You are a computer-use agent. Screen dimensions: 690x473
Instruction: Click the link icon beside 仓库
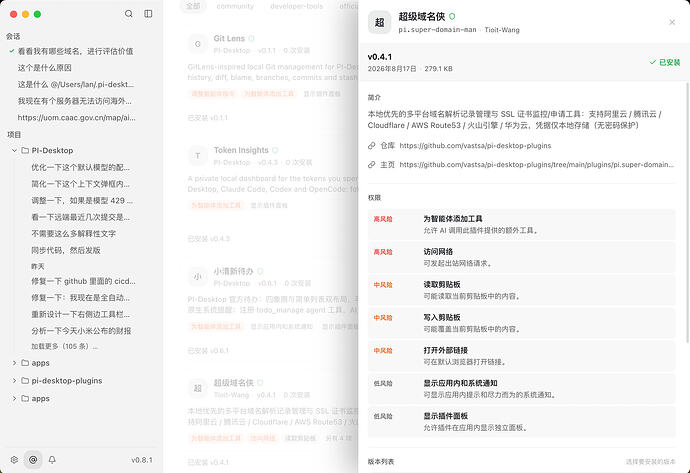372,146
